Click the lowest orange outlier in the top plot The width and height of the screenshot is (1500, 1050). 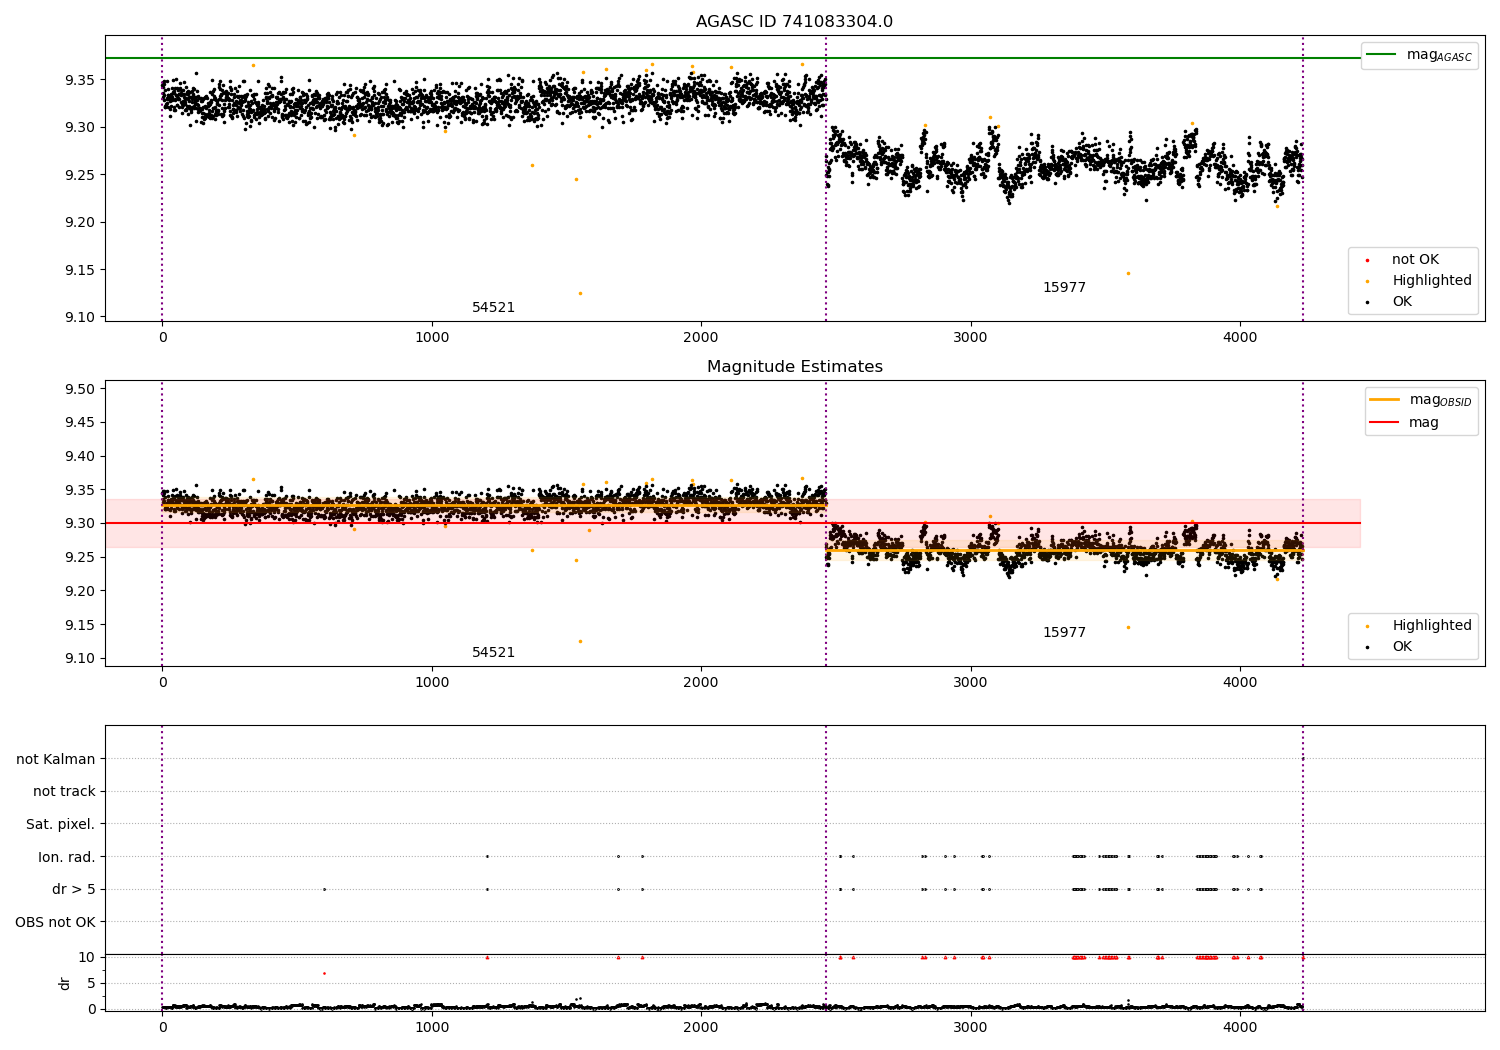[580, 293]
